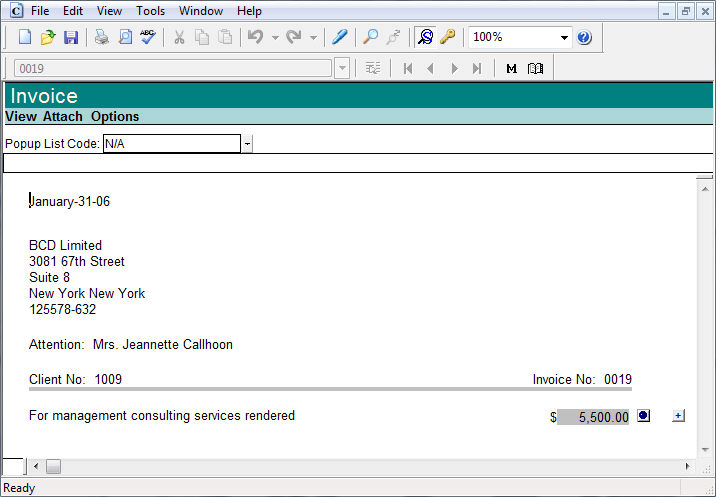Go to the last document
The height and width of the screenshot is (497, 716).
pos(477,69)
